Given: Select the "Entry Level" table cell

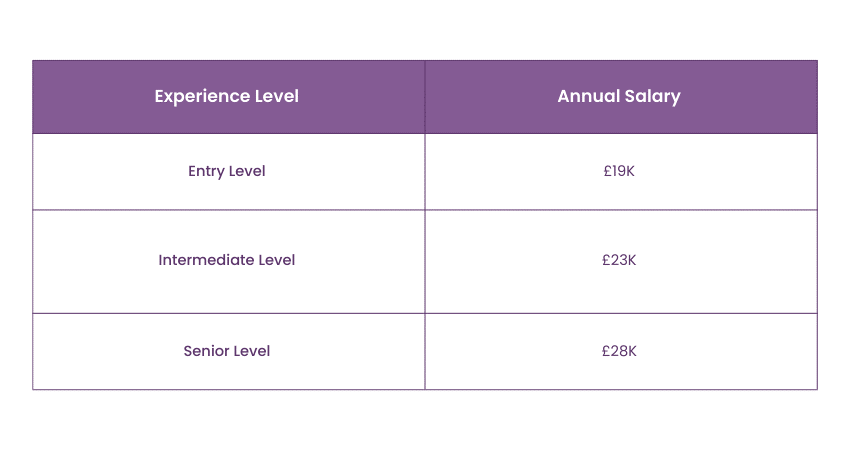Looking at the screenshot, I should pyautogui.click(x=227, y=171).
